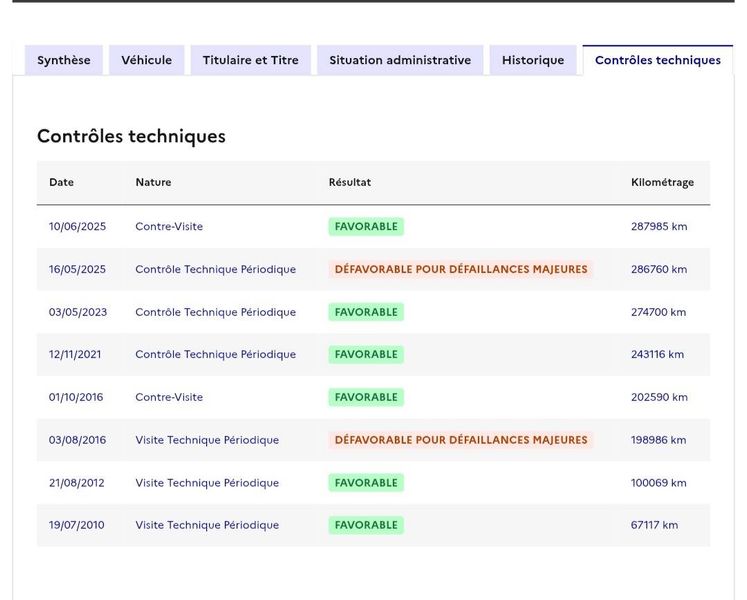Click FAVORABLE badge for 10/06/2025 Contre-Visite

366,226
